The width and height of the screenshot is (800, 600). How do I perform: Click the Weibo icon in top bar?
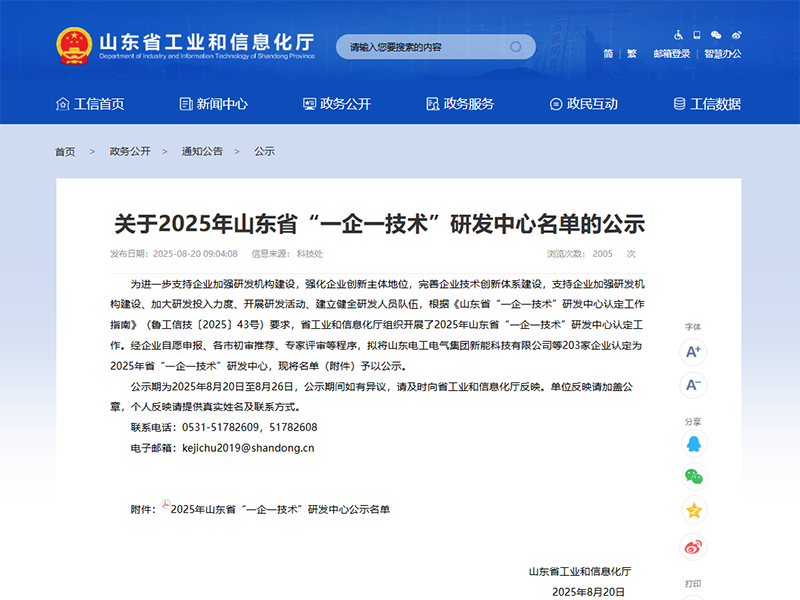(x=737, y=35)
